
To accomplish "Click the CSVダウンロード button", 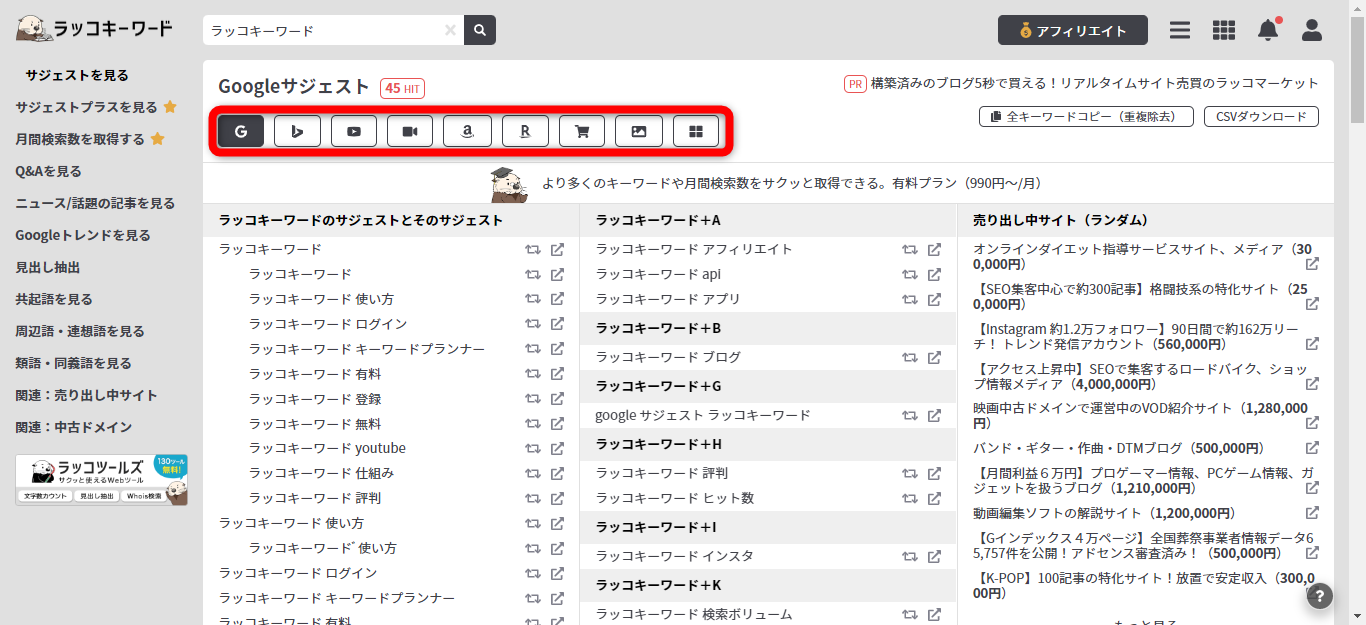I will [x=1261, y=117].
